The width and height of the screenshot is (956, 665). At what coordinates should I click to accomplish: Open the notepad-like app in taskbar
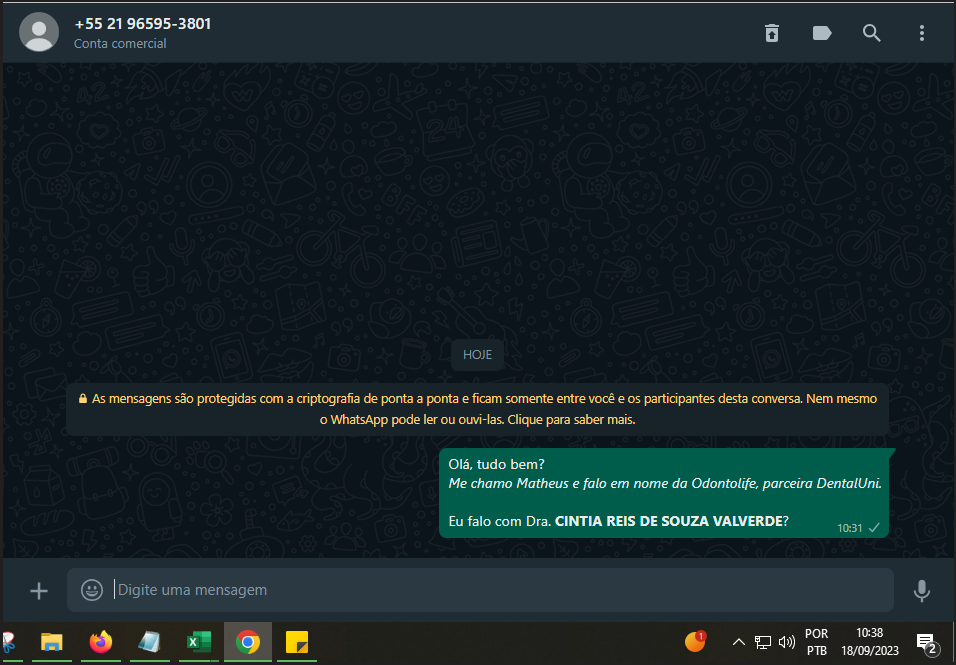click(x=149, y=642)
